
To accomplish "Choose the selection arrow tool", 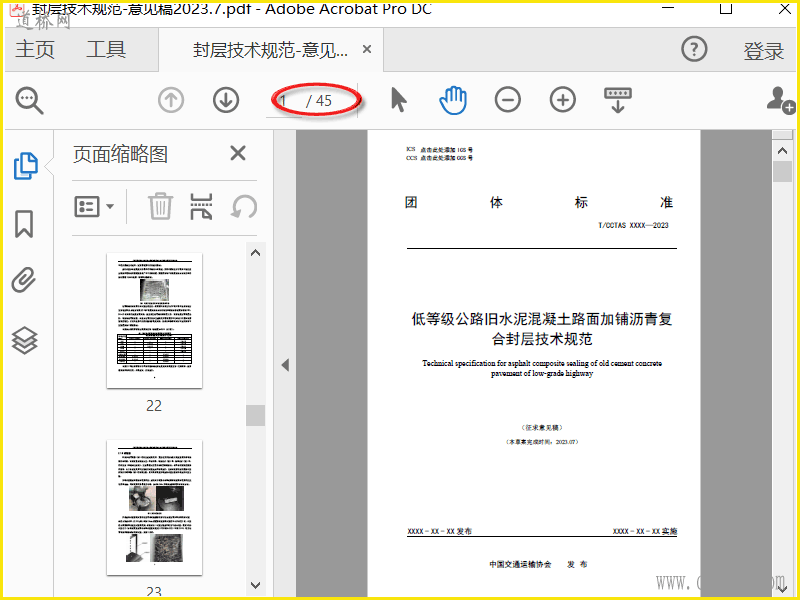I will [x=398, y=99].
